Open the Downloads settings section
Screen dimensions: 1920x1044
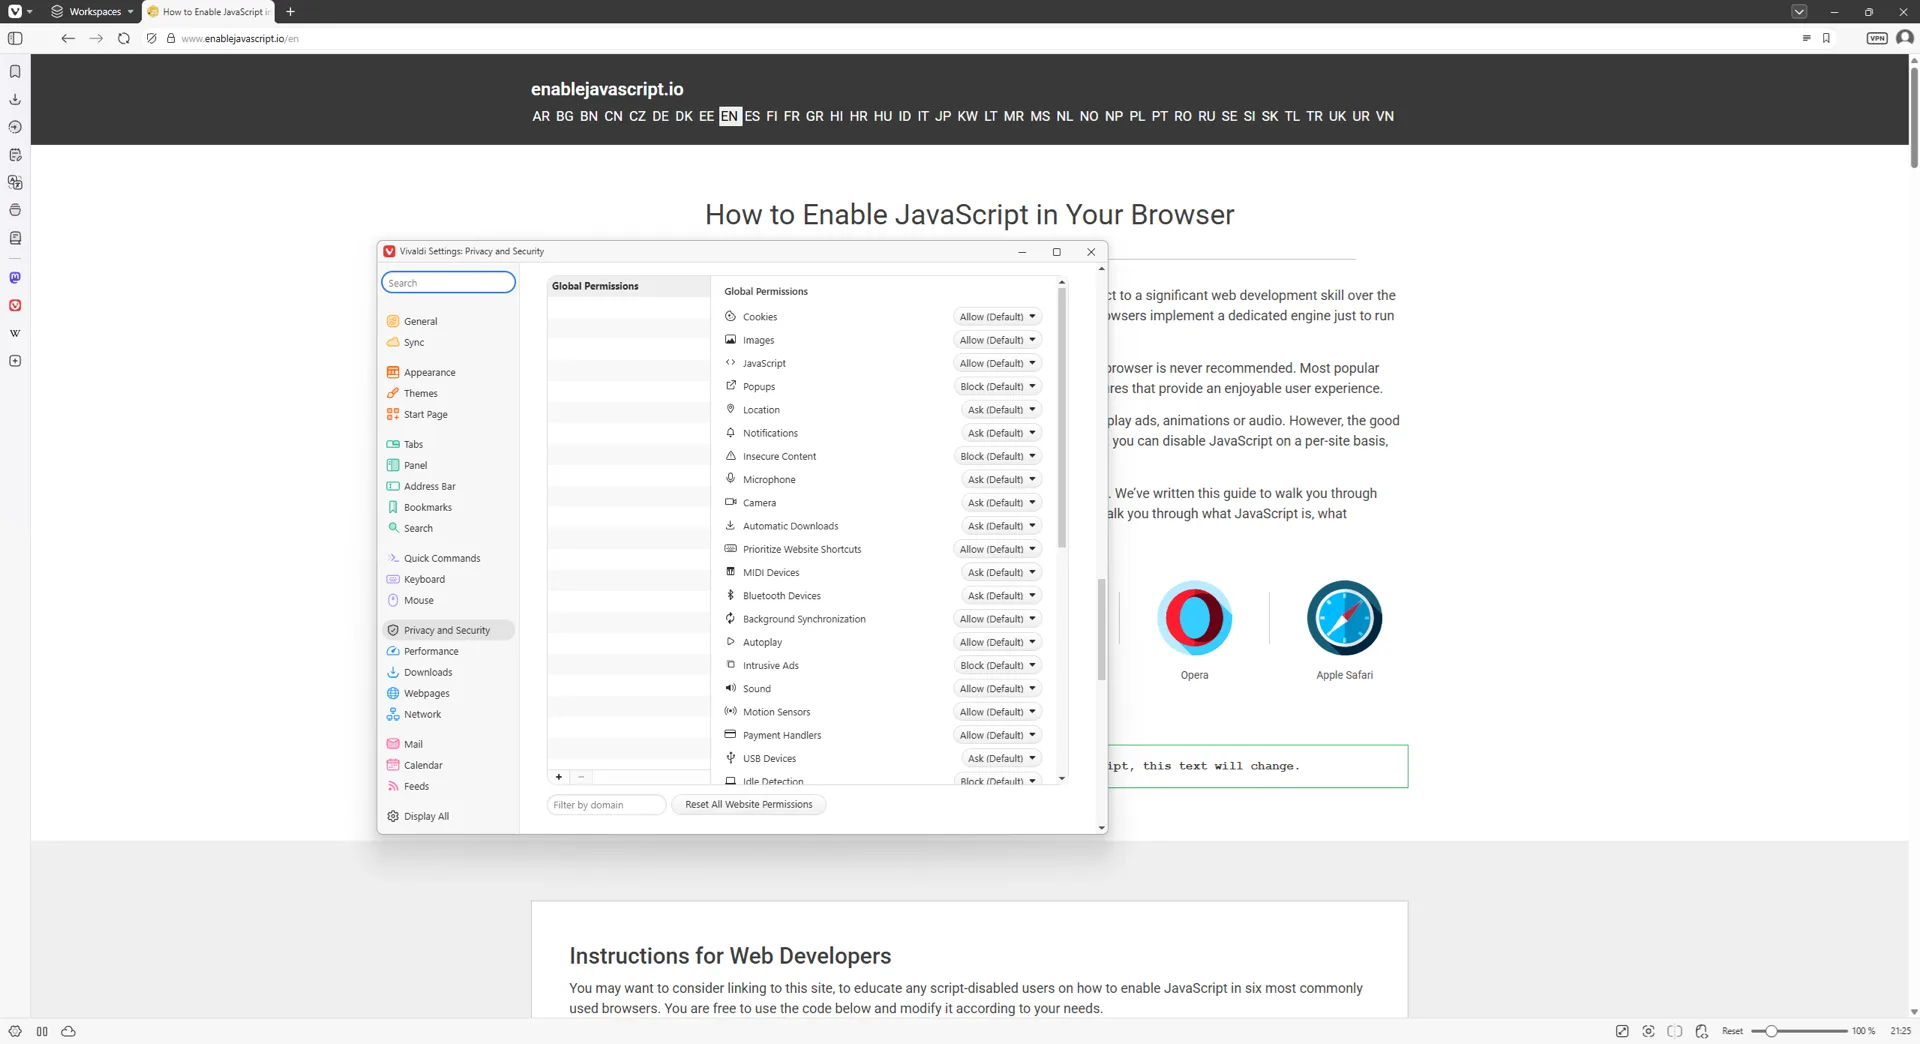pyautogui.click(x=428, y=672)
